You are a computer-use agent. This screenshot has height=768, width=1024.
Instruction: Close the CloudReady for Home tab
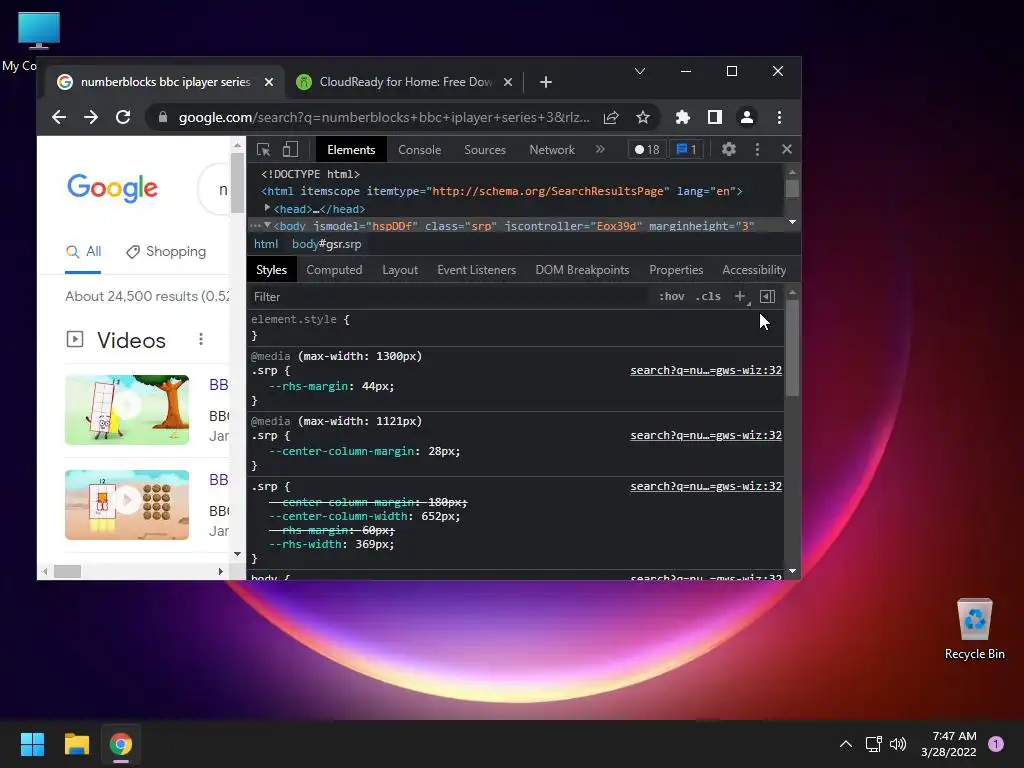point(508,82)
